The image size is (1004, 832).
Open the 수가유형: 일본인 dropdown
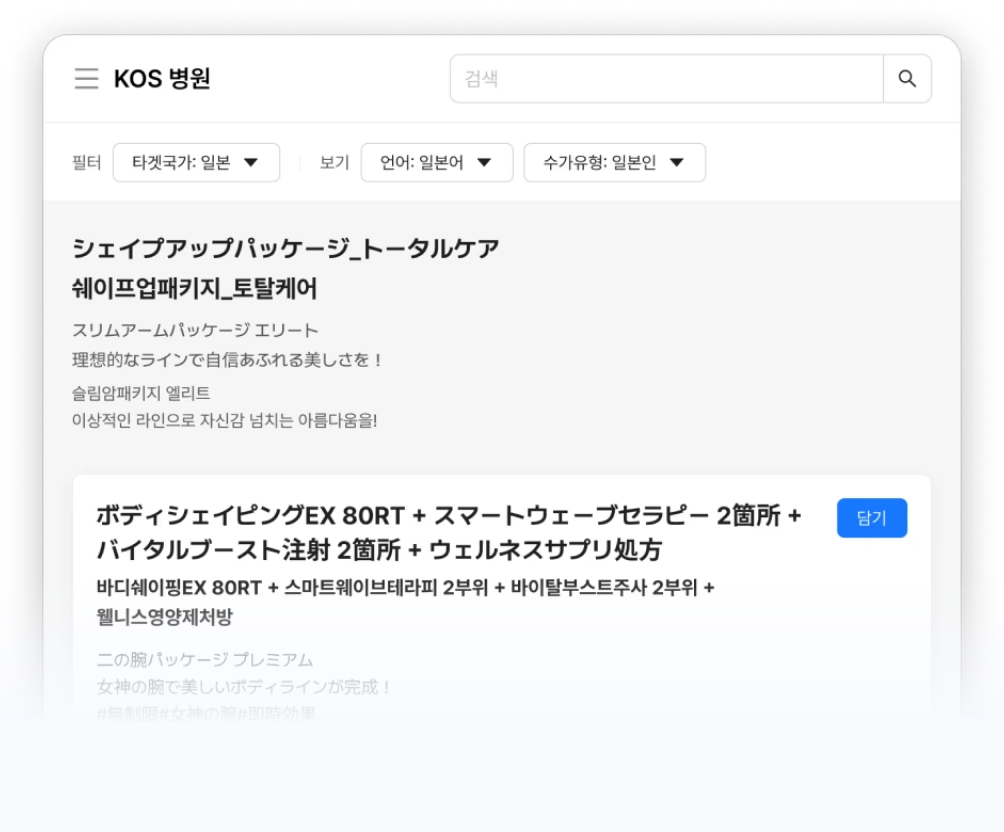[613, 162]
